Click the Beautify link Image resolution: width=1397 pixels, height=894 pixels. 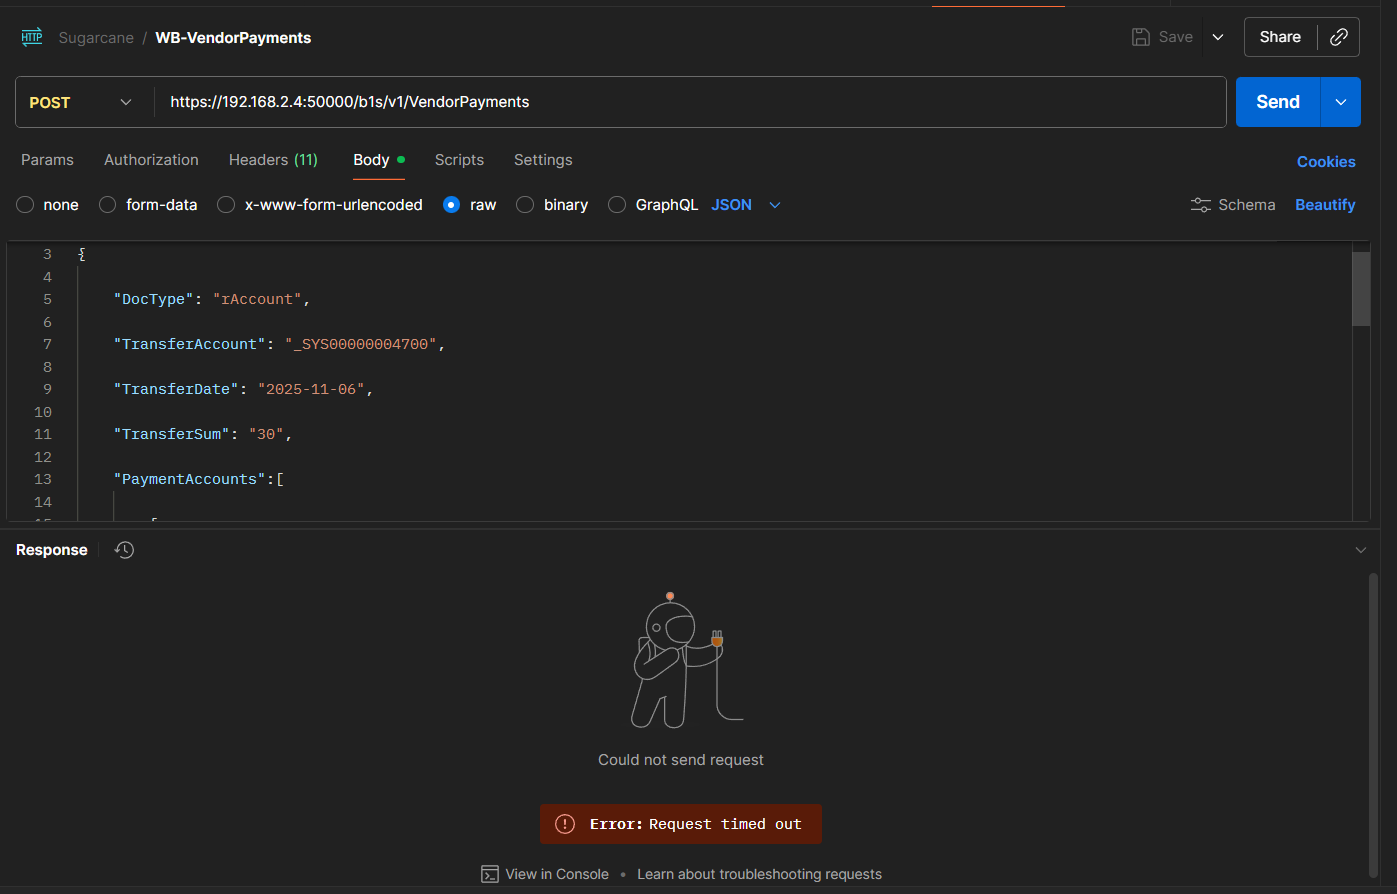click(x=1325, y=205)
